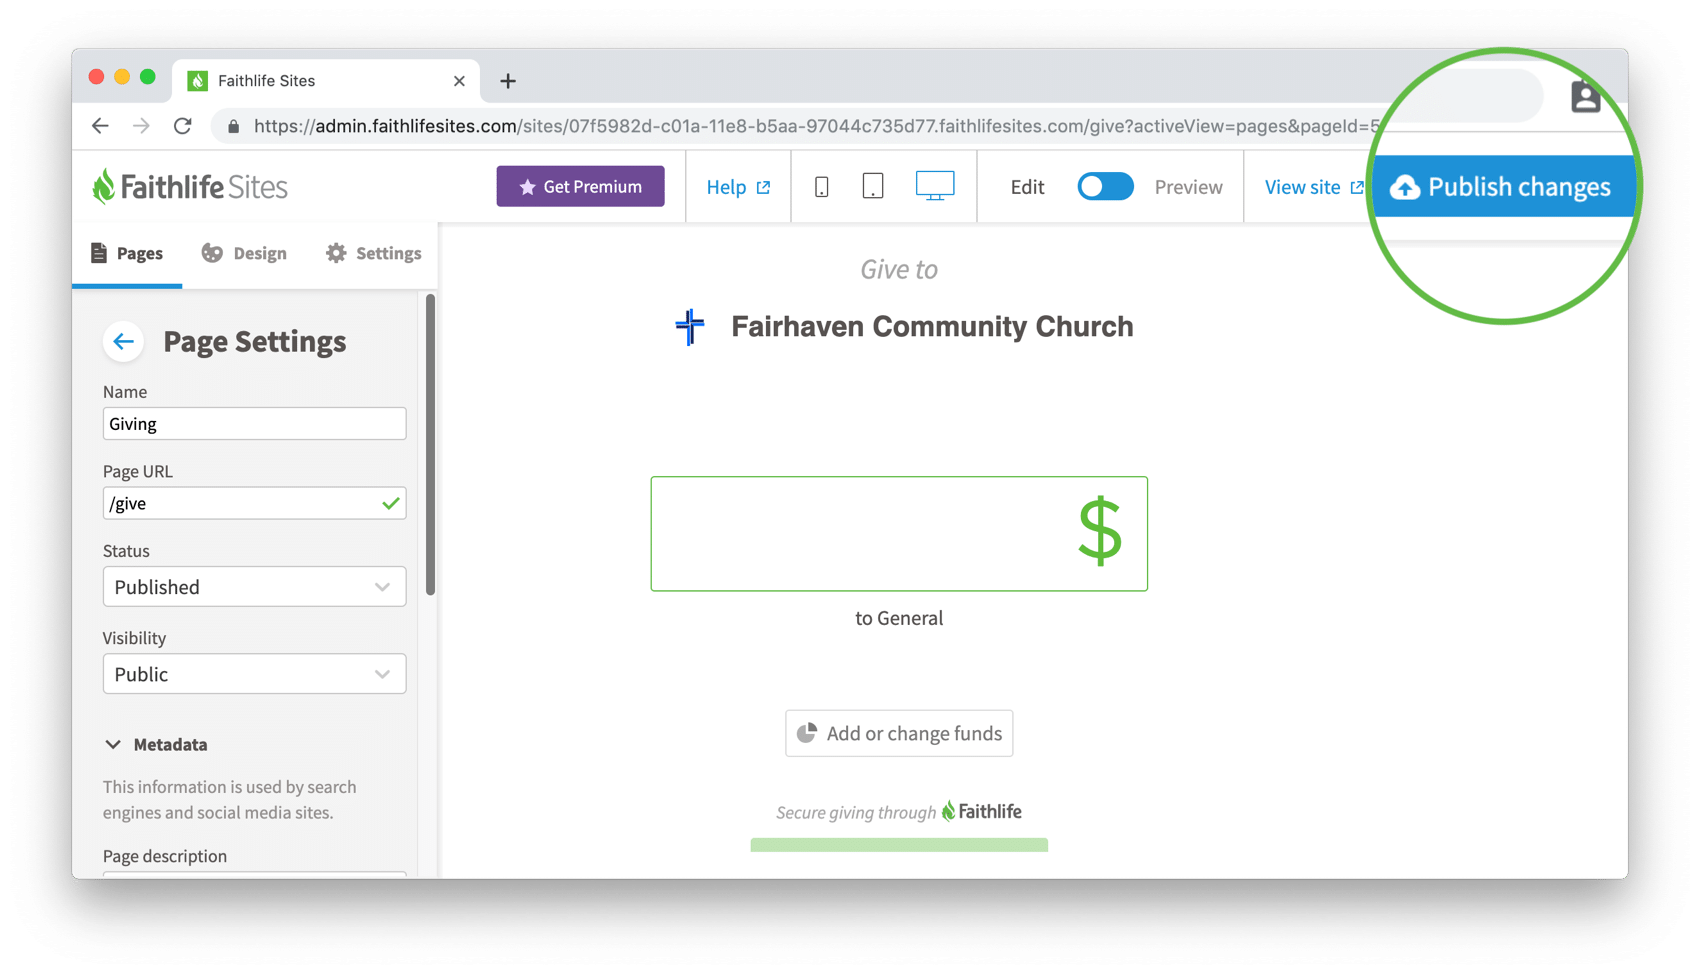Screen dimensions: 1700x974
Task: Click the site lock icon in address bar
Action: [x=233, y=126]
